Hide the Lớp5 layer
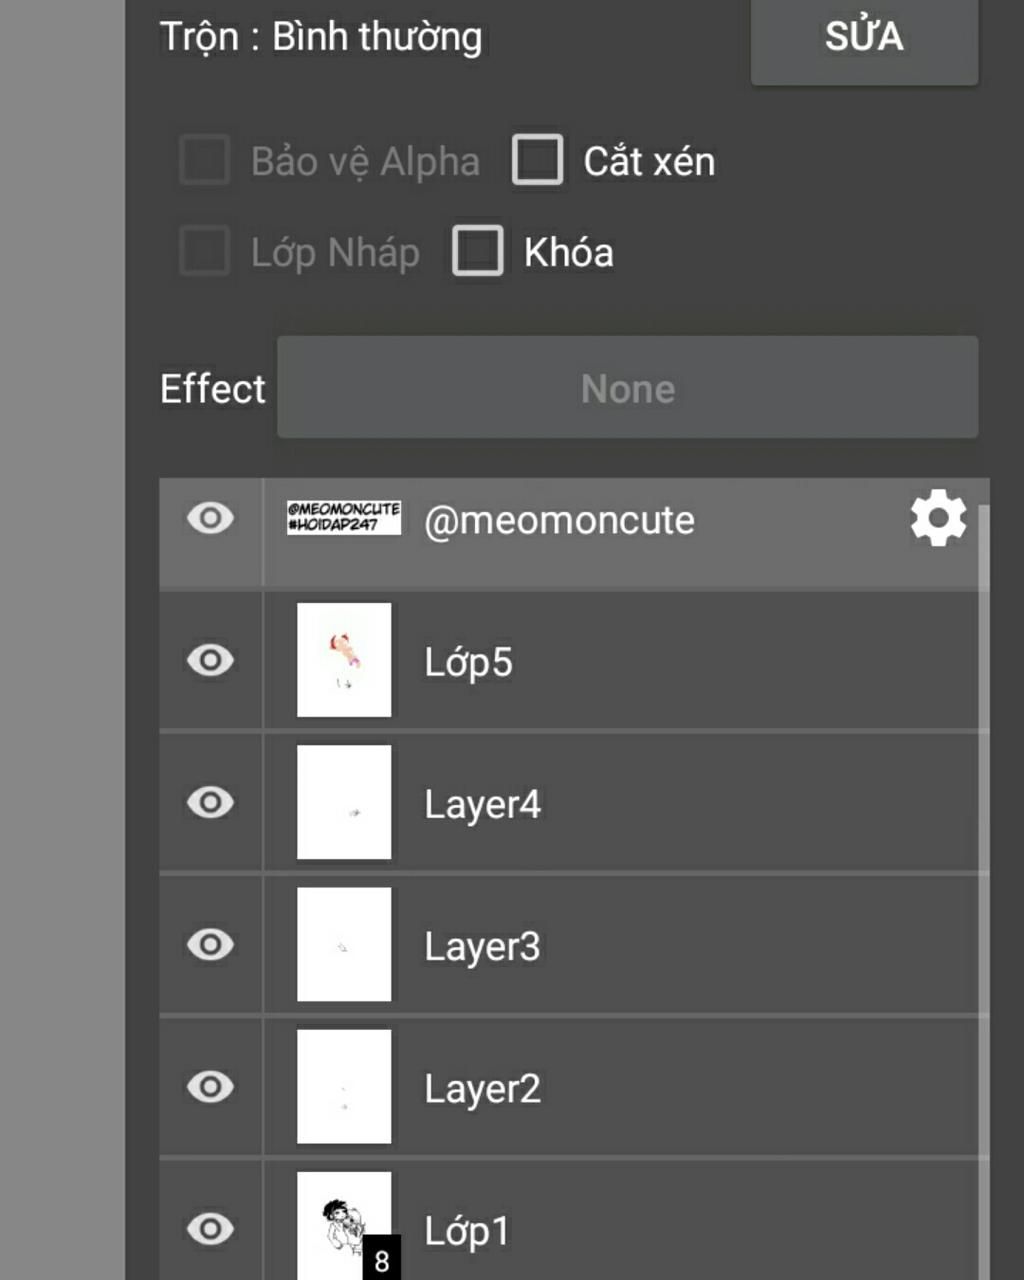The width and height of the screenshot is (1024, 1280). 210,660
